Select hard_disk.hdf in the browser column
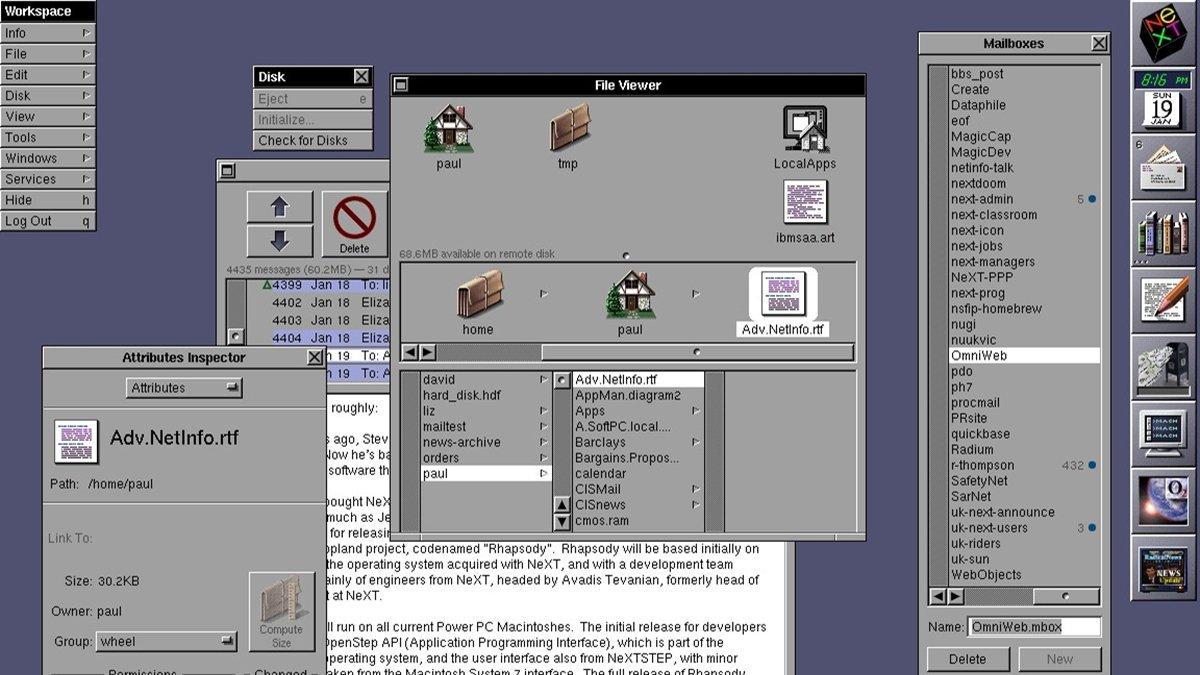This screenshot has width=1200, height=675. (486, 396)
